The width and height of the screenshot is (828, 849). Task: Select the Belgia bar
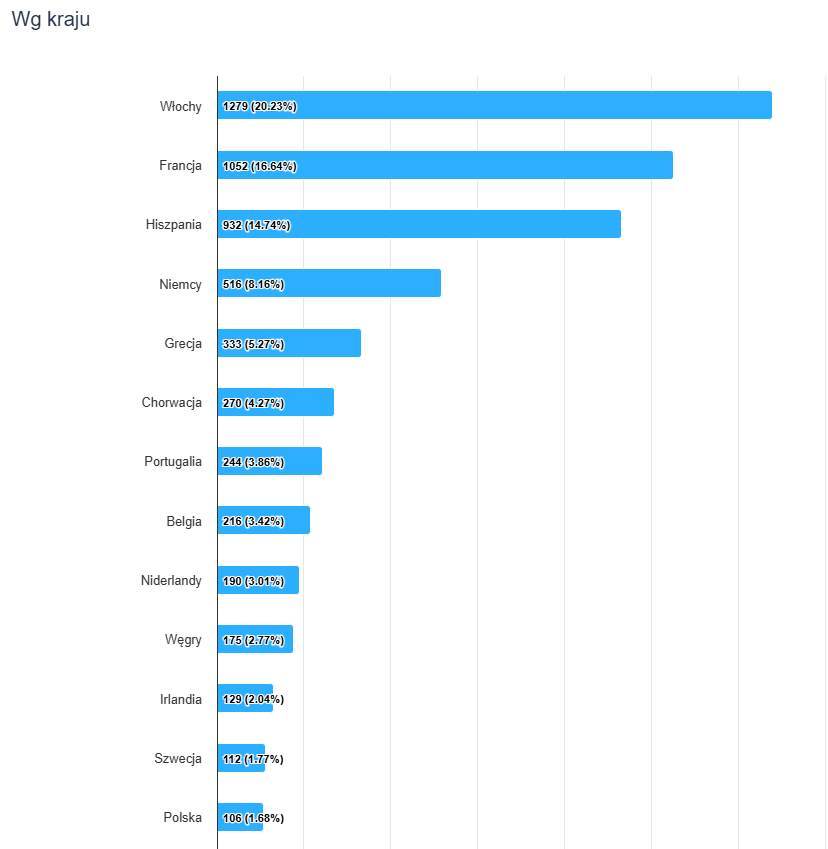click(297, 521)
